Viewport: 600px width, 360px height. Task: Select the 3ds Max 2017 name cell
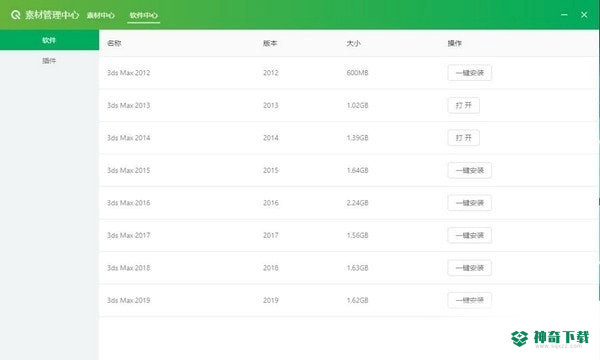coord(129,235)
